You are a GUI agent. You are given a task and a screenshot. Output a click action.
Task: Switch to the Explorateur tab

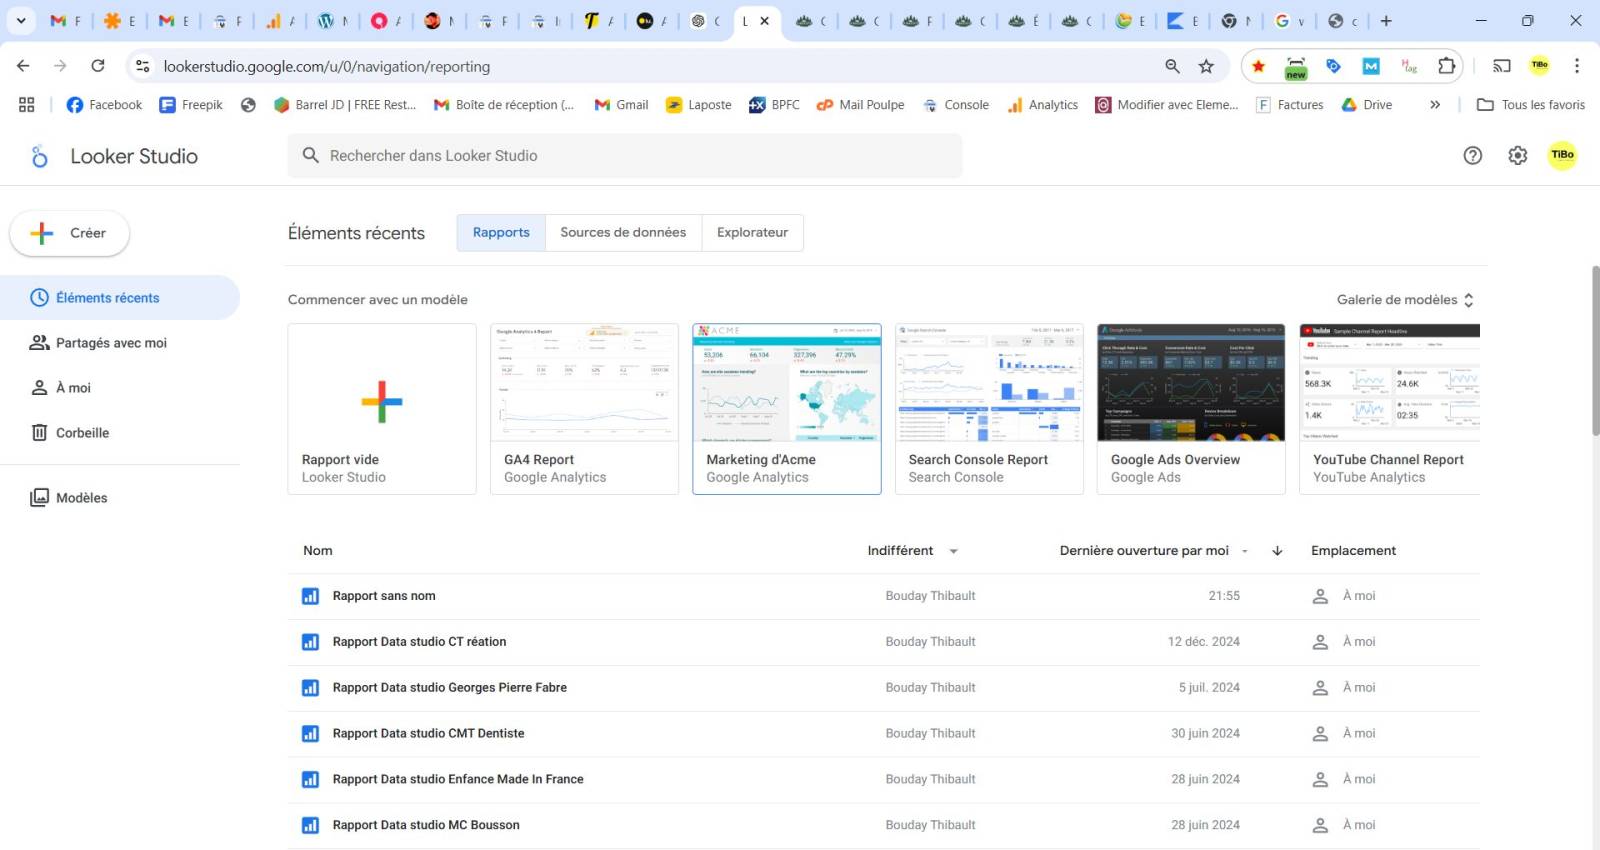click(x=752, y=233)
